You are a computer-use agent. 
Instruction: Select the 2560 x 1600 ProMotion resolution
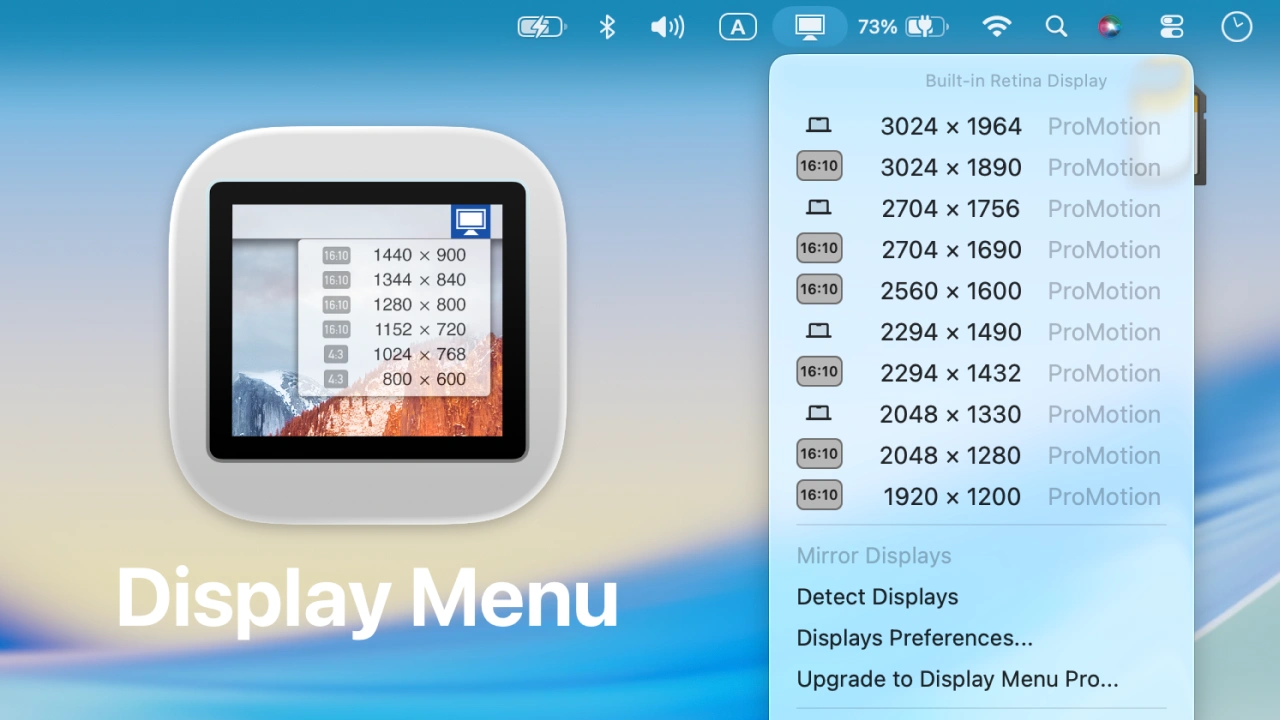(x=950, y=290)
